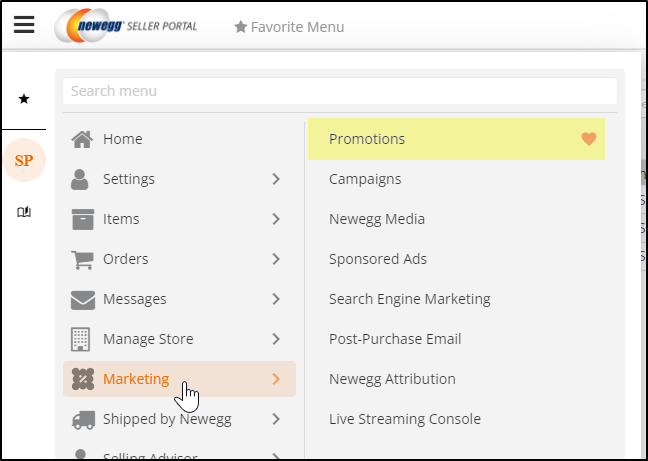Expand the Items chevron
Image resolution: width=648 pixels, height=461 pixels.
(x=276, y=219)
